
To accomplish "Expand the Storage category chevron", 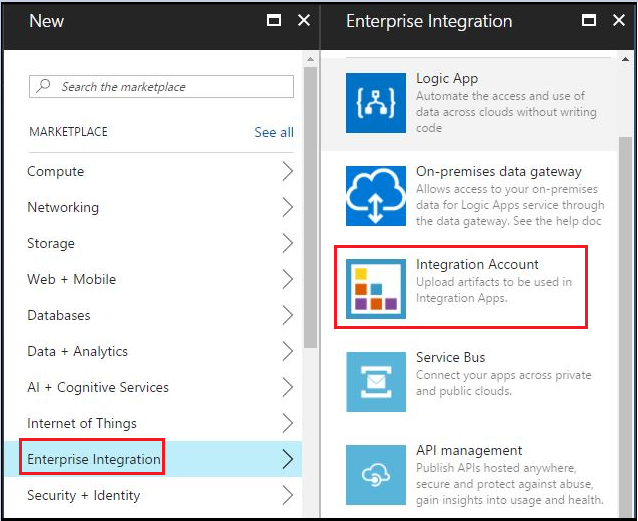I will (x=288, y=243).
